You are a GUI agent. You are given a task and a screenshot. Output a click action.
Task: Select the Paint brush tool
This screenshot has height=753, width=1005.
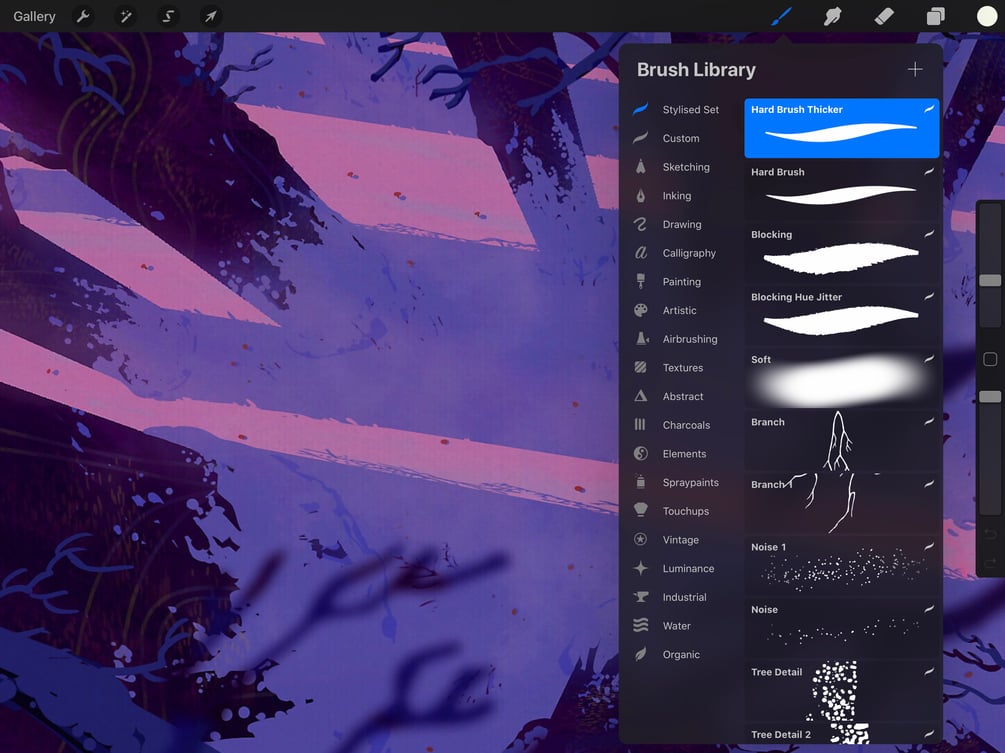point(781,16)
